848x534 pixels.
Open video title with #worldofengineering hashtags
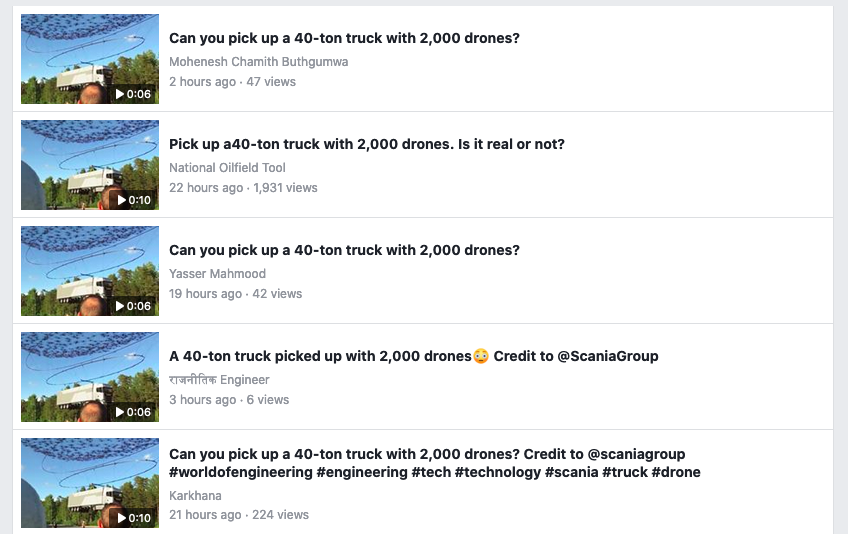click(434, 463)
